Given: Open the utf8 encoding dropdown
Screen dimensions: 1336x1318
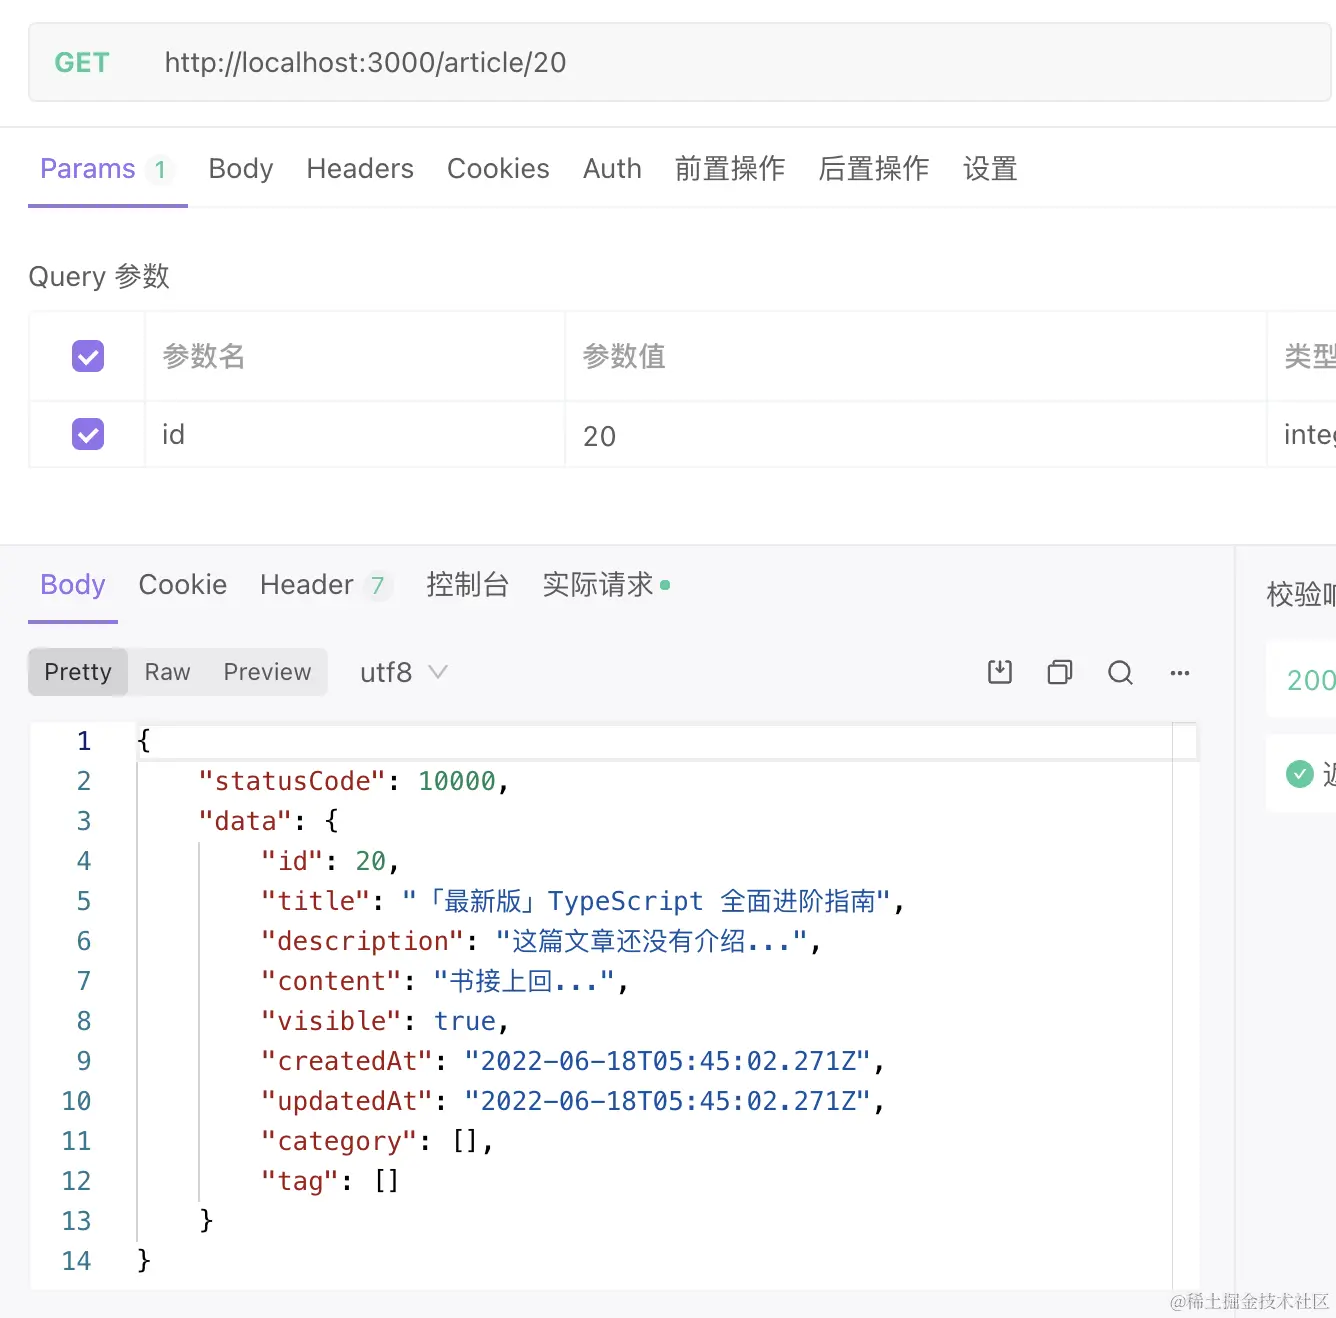Looking at the screenshot, I should [x=403, y=672].
